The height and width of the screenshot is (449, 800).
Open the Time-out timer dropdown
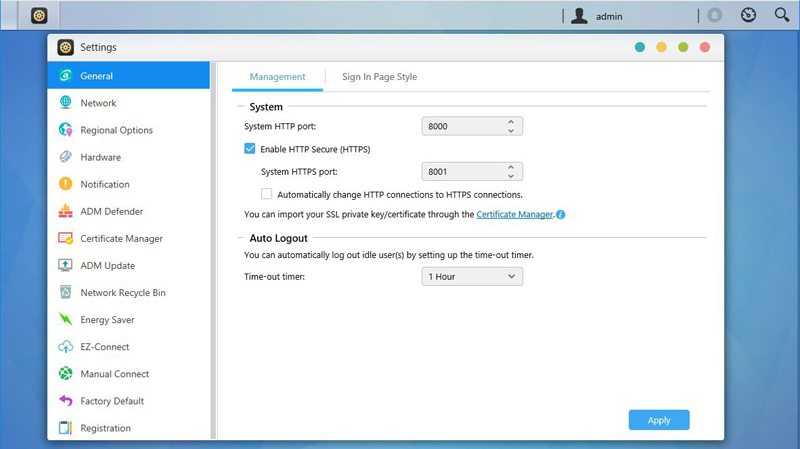(472, 277)
